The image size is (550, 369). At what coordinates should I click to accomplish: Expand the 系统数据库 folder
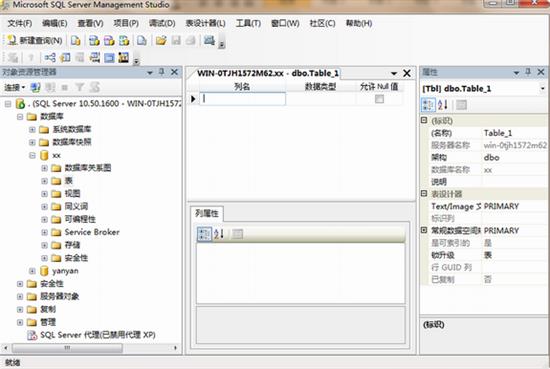pyautogui.click(x=32, y=129)
